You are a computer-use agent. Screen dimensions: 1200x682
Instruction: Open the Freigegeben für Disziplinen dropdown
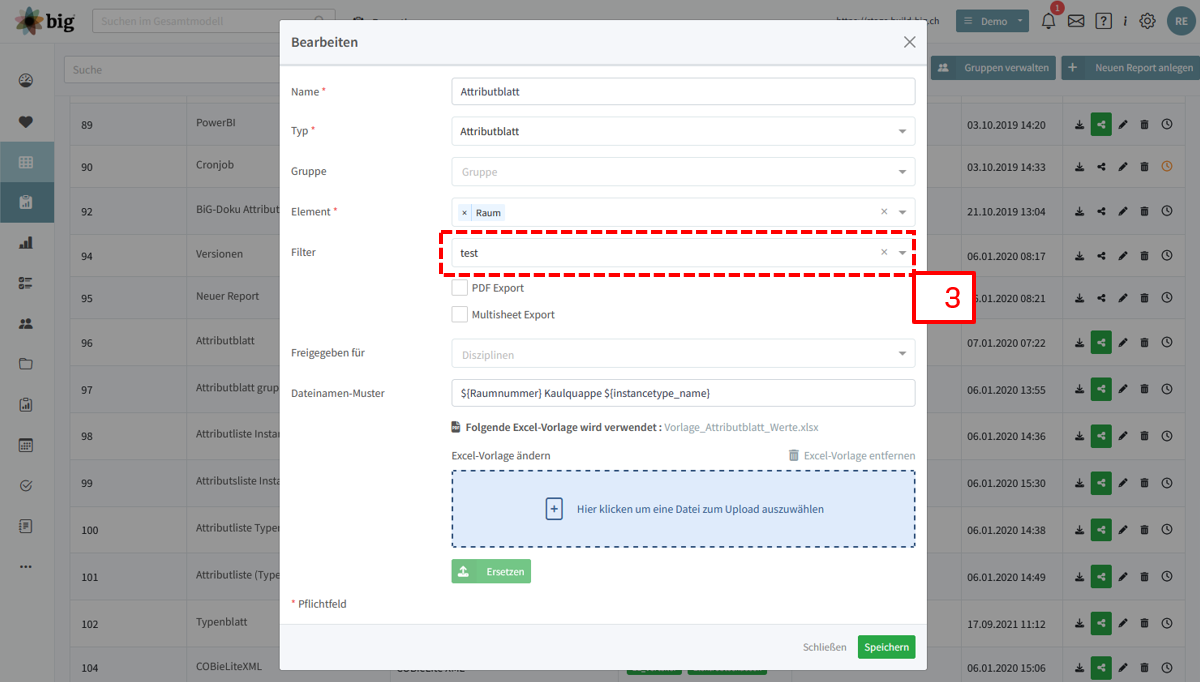683,354
